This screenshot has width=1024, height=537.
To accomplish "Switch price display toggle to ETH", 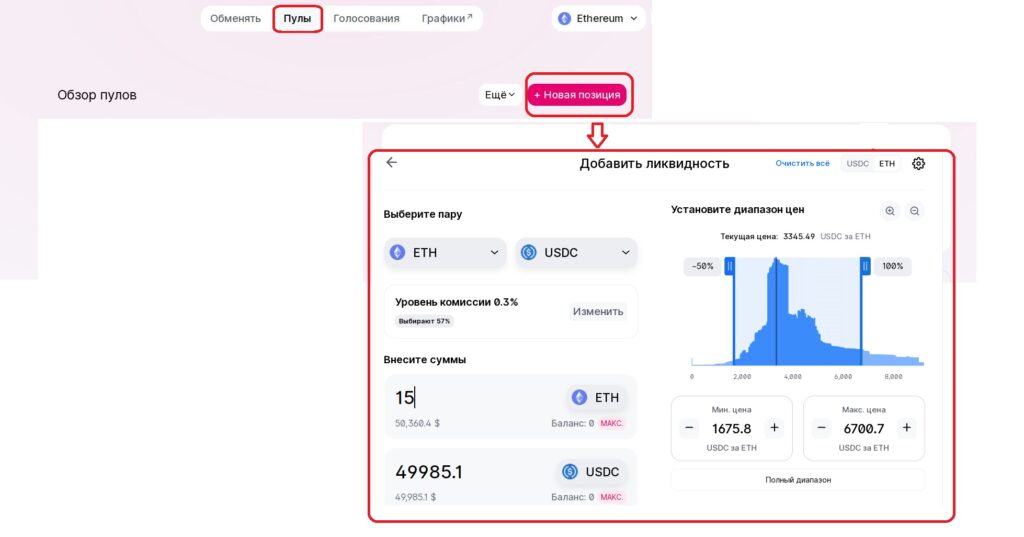I will [887, 163].
